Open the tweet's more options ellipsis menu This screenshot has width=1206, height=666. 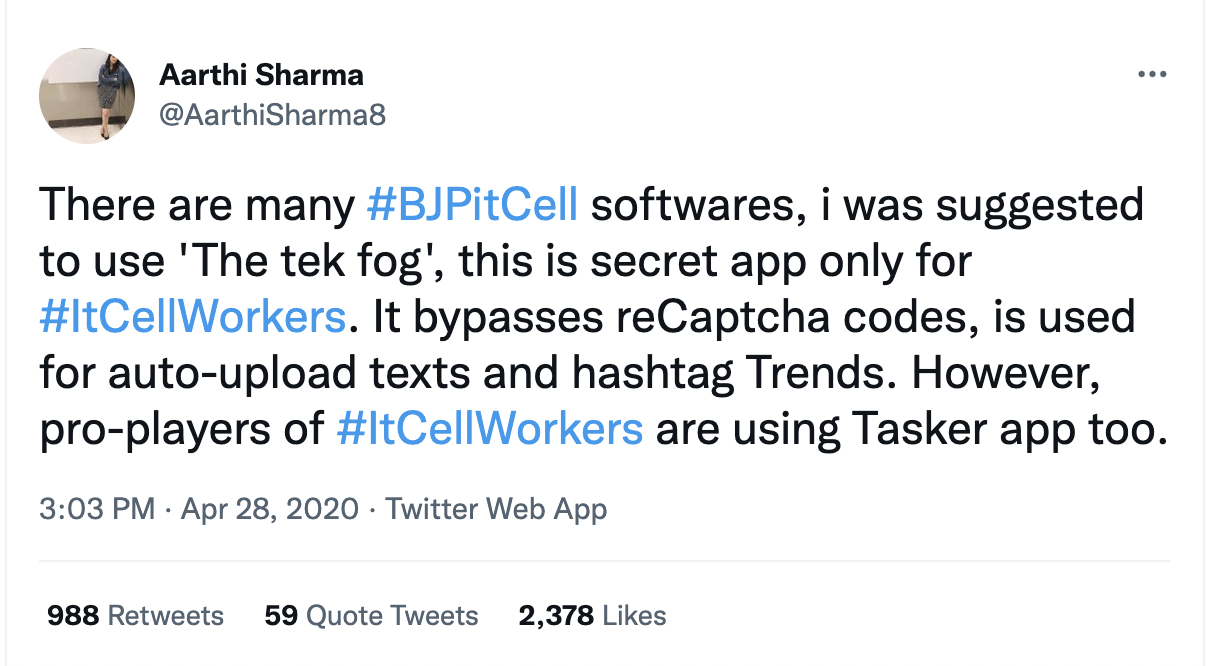click(1152, 75)
